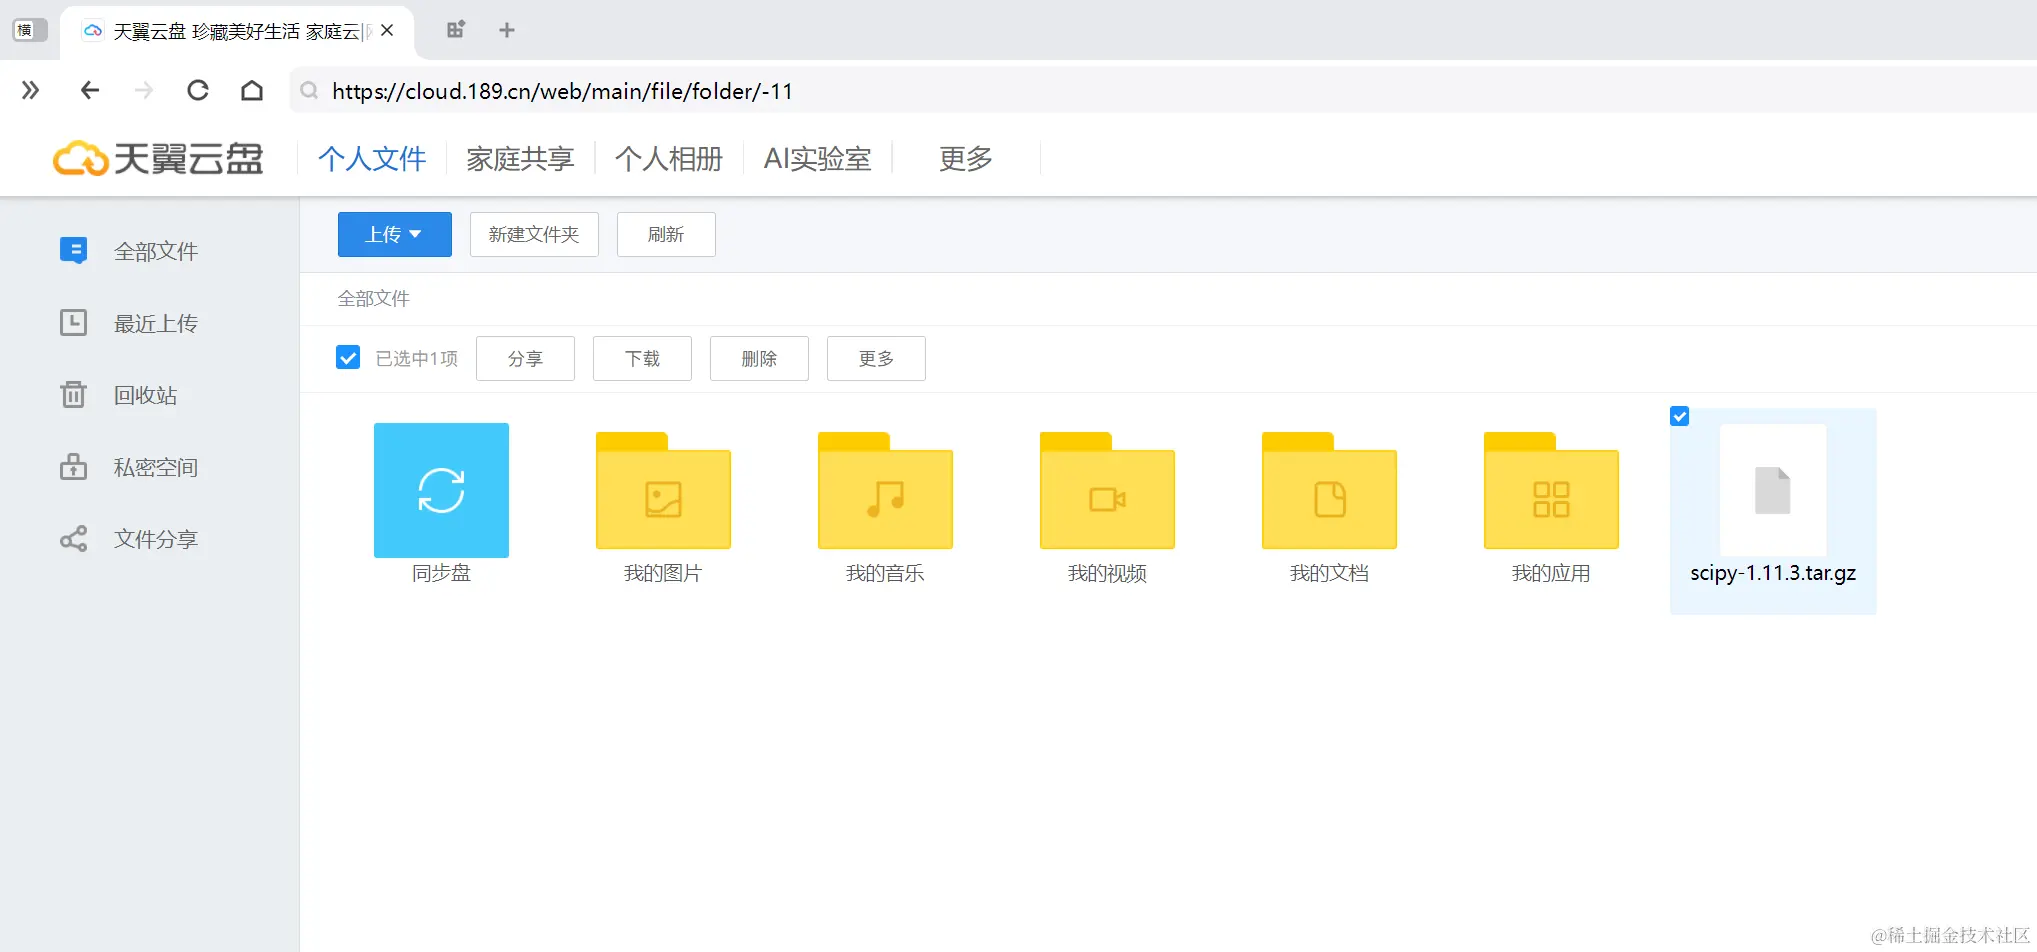Go back with browser back arrow

pos(90,91)
